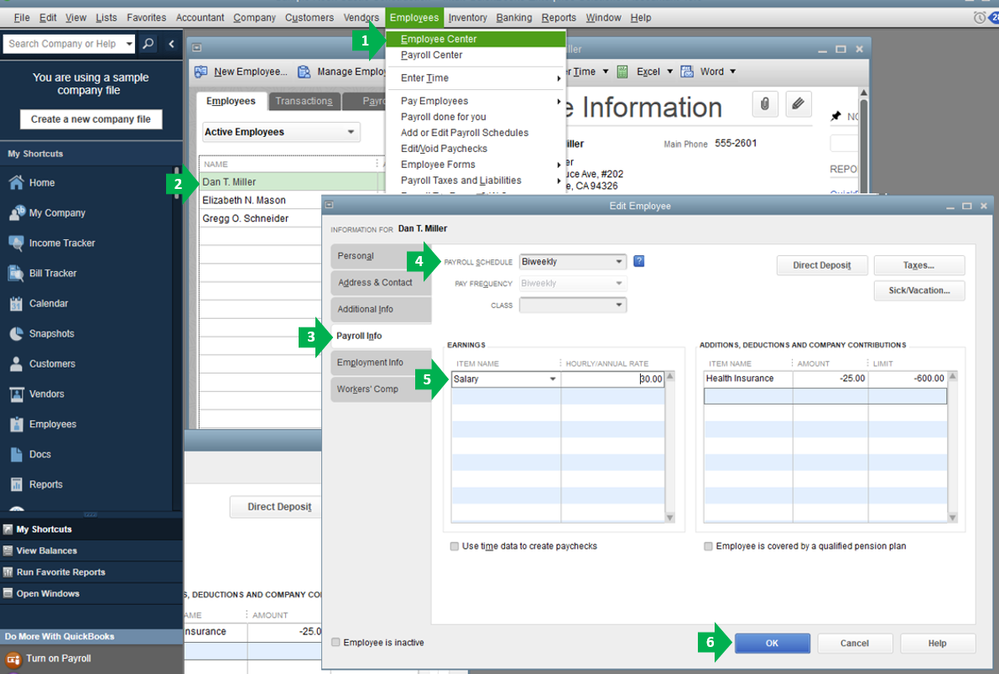Image resolution: width=999 pixels, height=674 pixels.
Task: Open Customers shortcut in sidebar
Action: pyautogui.click(x=52, y=364)
